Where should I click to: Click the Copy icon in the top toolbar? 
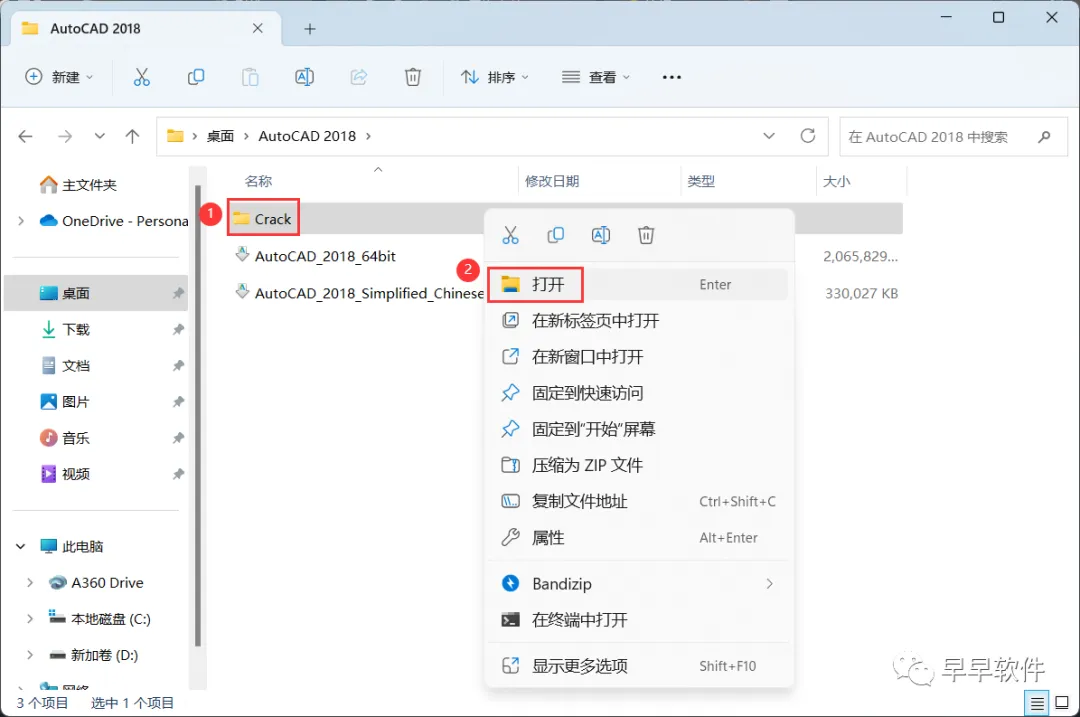click(x=196, y=77)
